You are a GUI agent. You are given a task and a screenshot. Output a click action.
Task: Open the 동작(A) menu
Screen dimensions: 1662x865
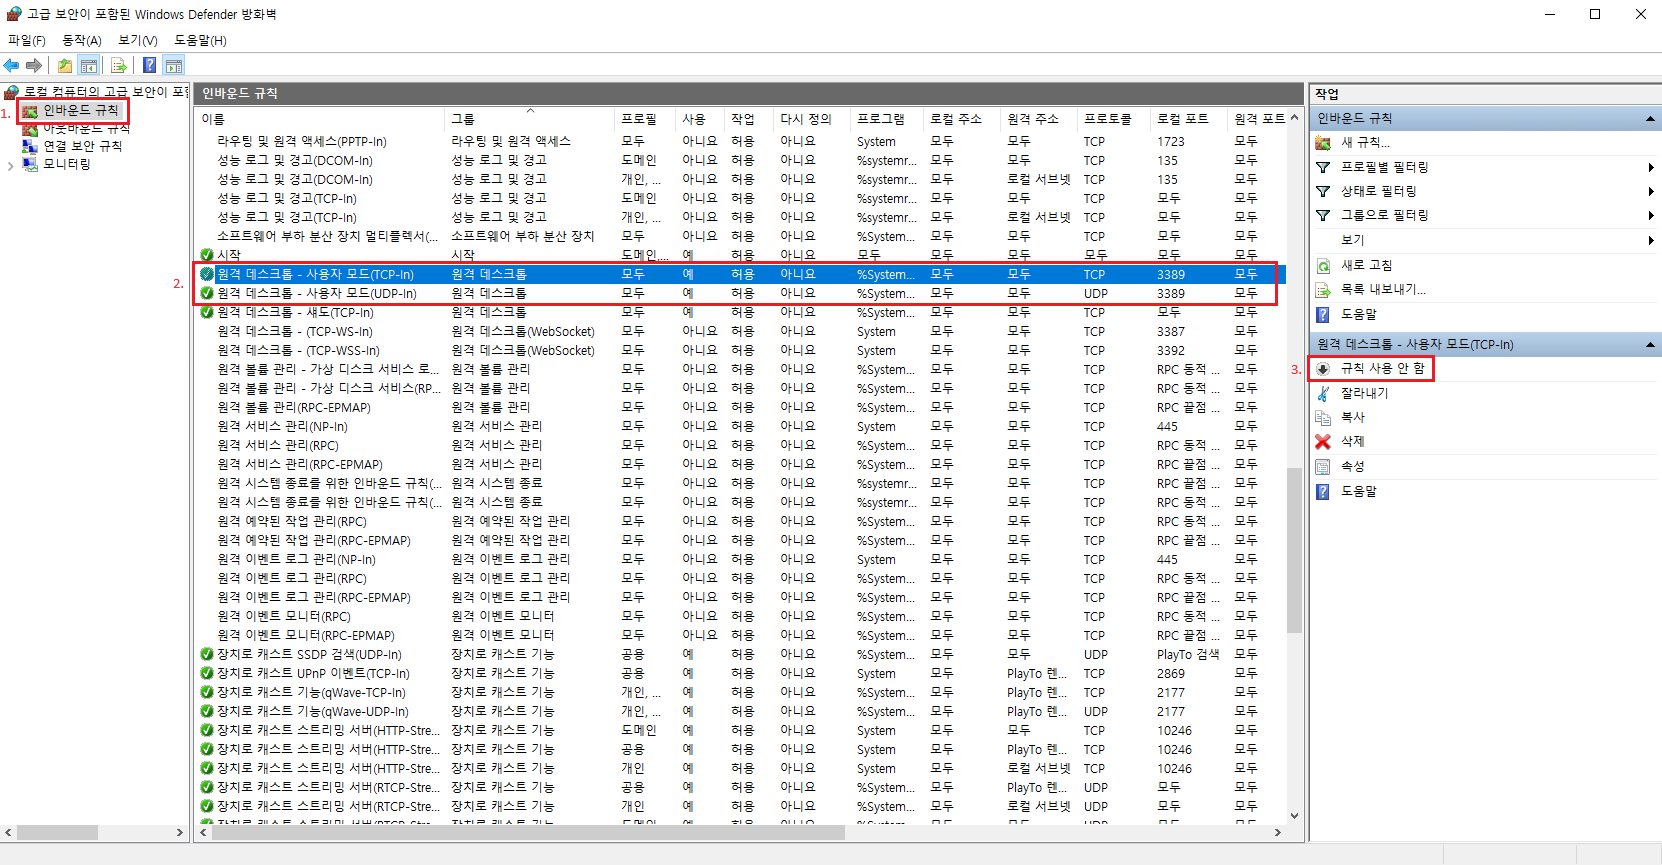coord(82,40)
